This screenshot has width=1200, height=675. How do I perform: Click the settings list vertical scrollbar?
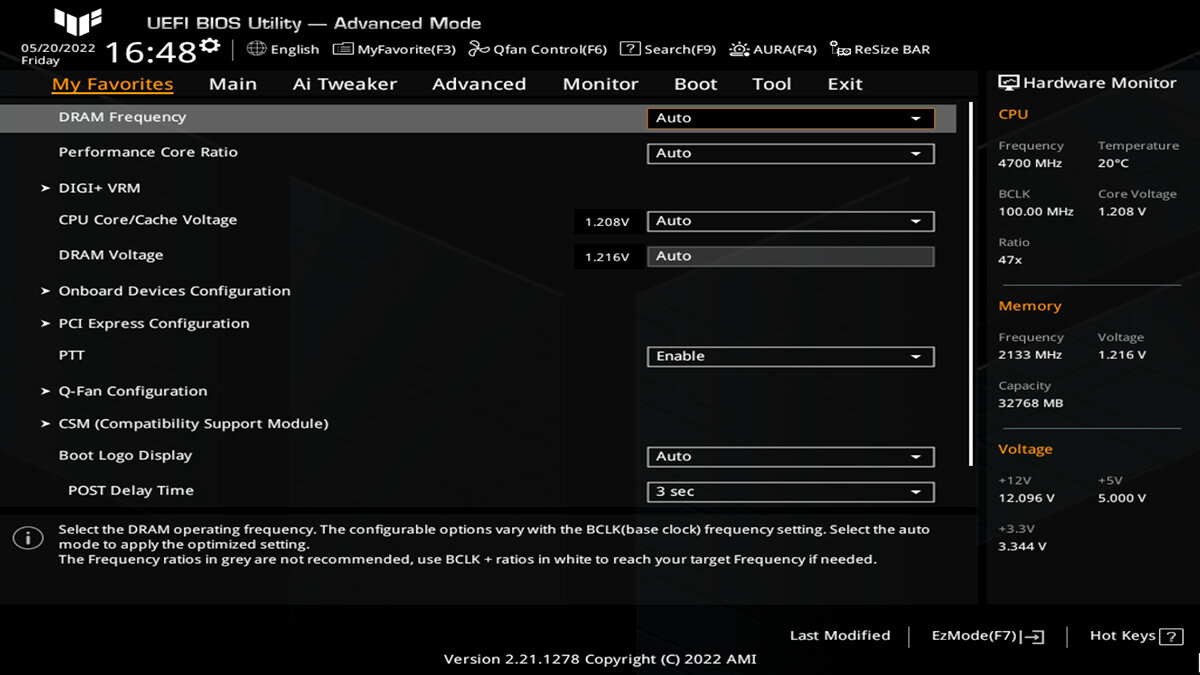[x=970, y=284]
